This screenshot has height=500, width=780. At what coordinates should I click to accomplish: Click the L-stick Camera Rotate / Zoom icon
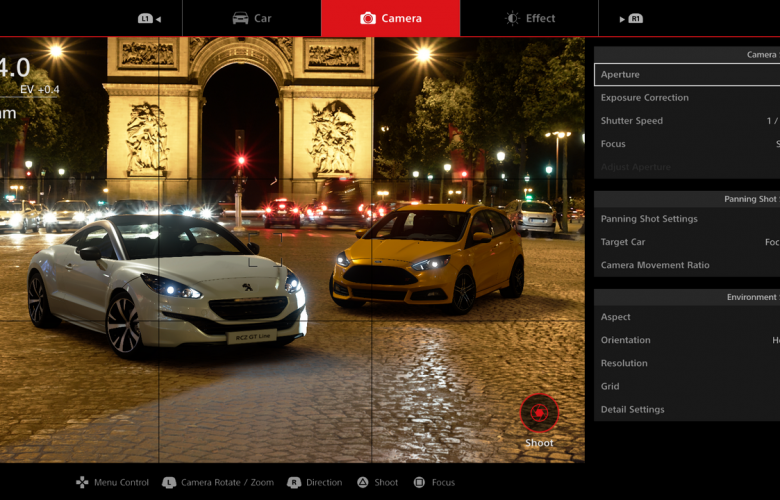click(169, 482)
